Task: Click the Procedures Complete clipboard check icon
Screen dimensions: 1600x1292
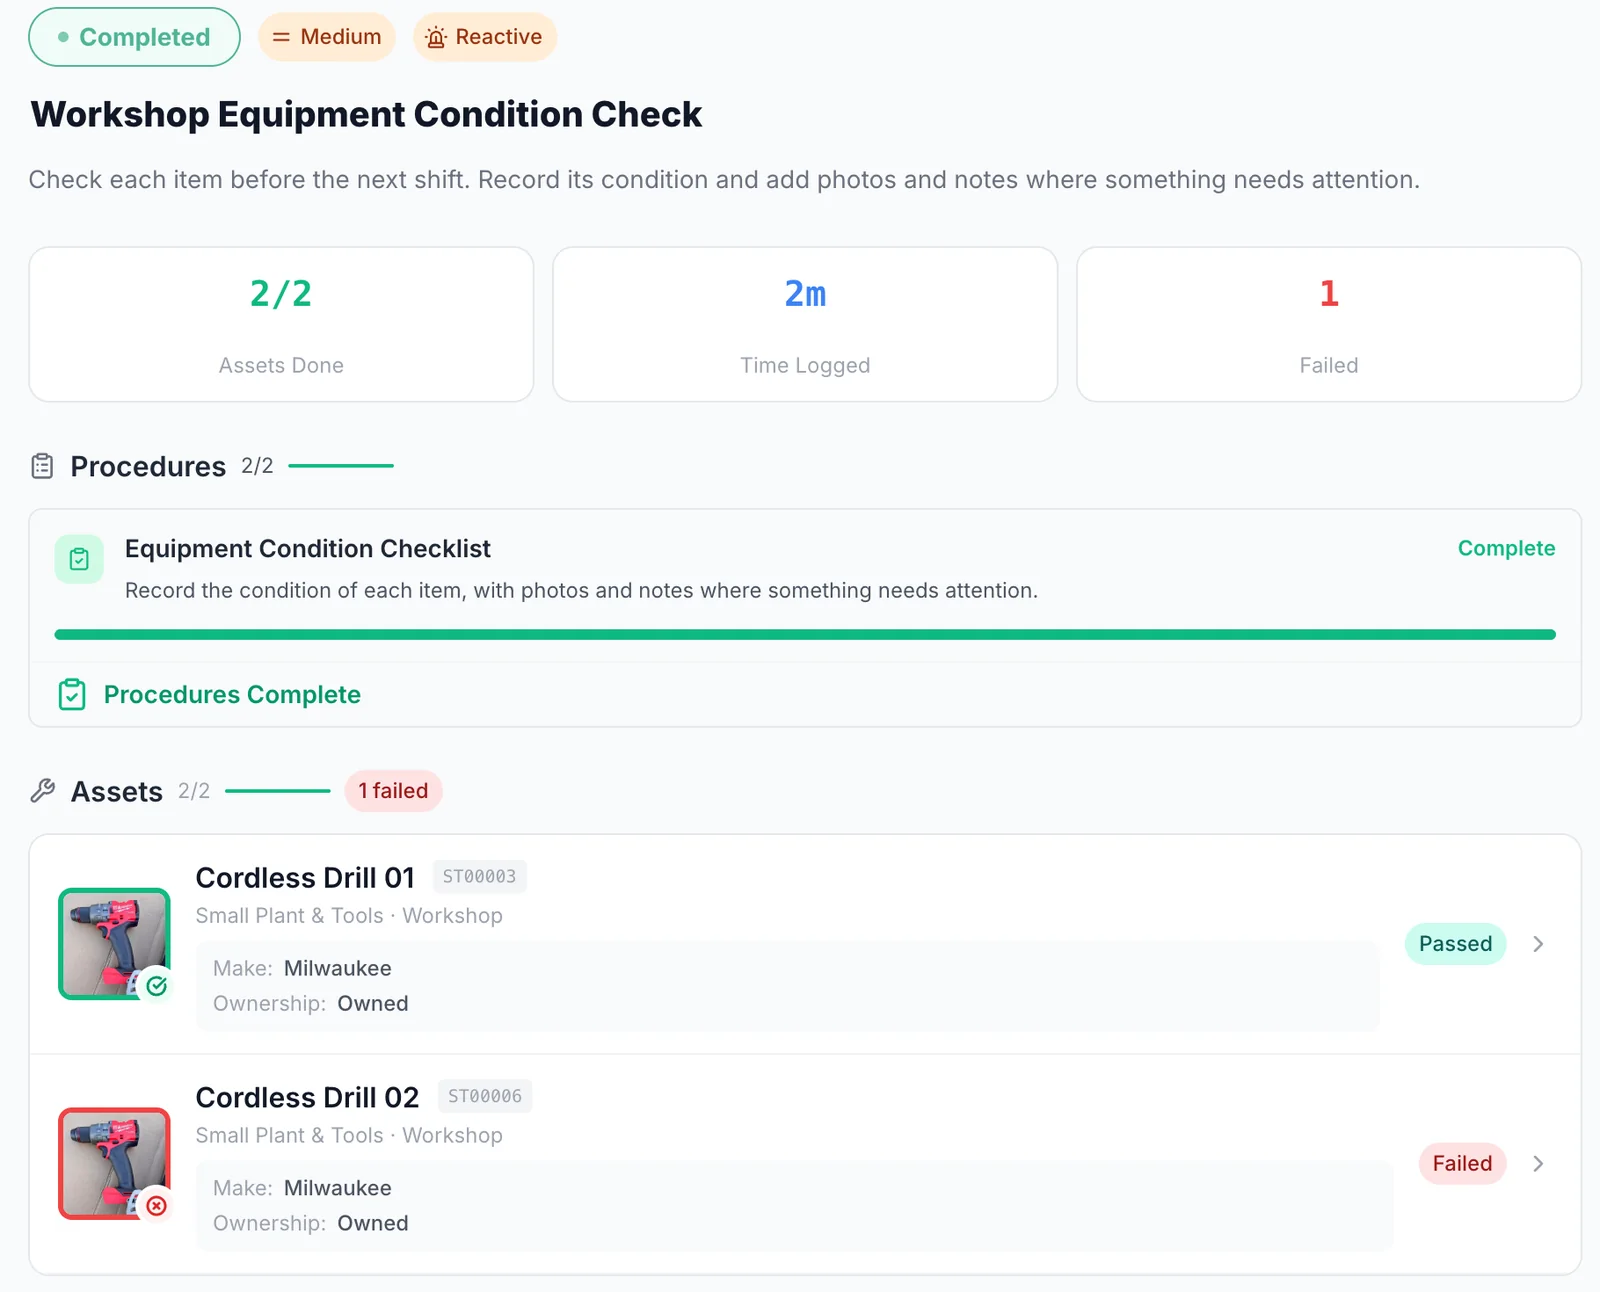Action: [x=72, y=694]
